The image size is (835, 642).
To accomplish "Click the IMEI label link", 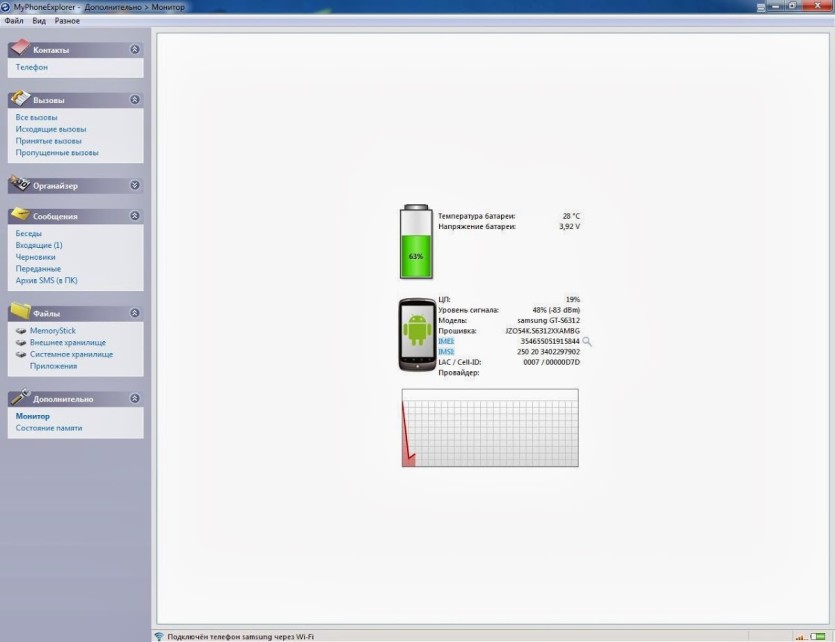I will pyautogui.click(x=446, y=341).
